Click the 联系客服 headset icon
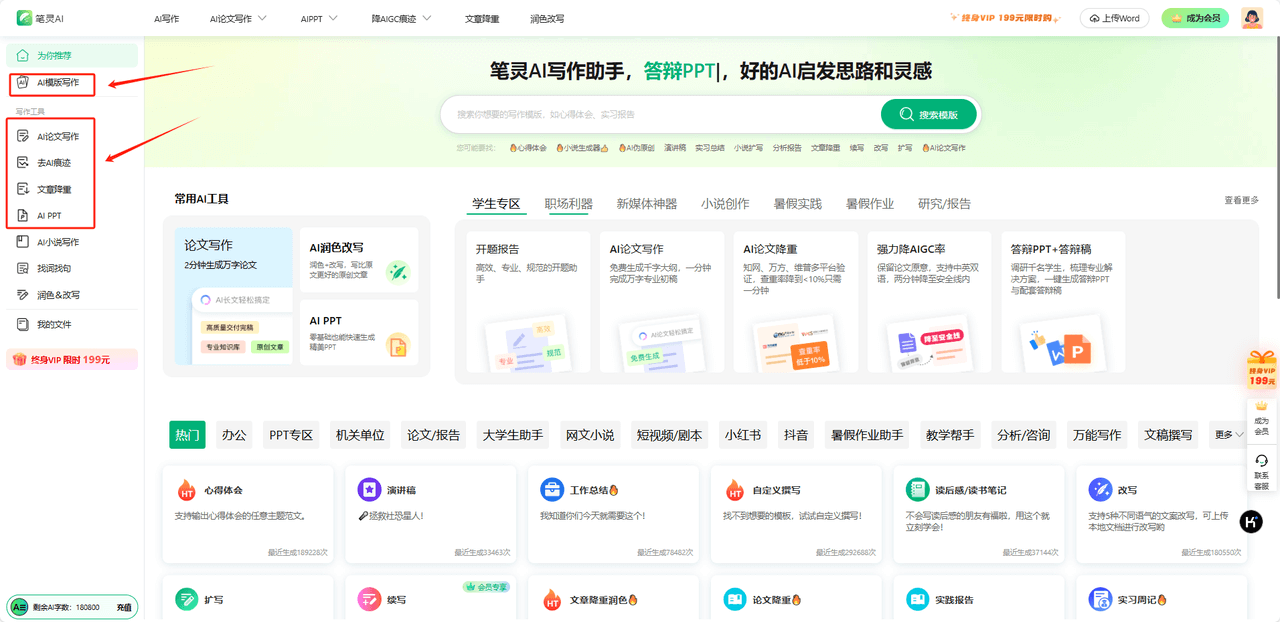1280x622 pixels. tap(1259, 463)
